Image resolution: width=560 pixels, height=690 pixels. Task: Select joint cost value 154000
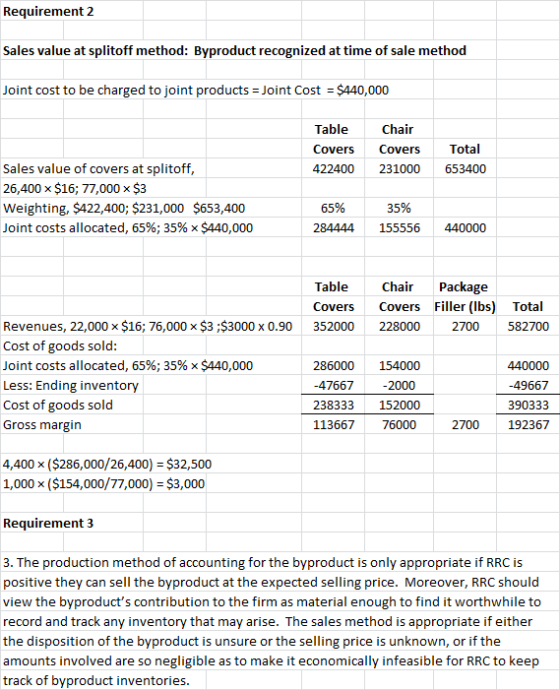click(x=399, y=366)
